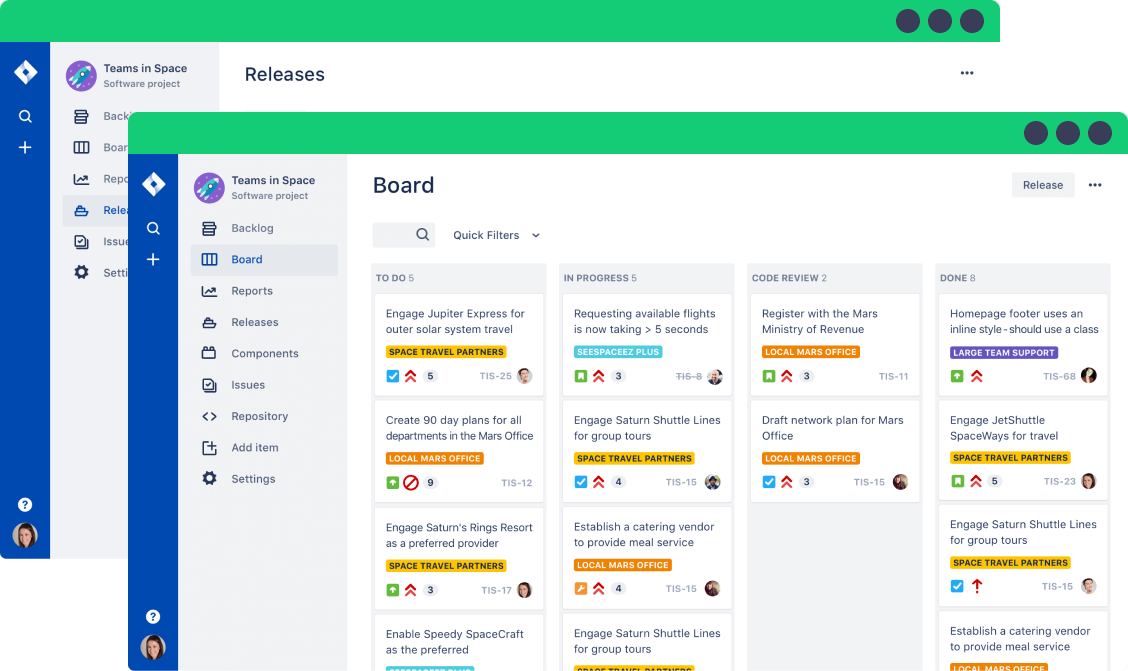Click assignee avatar on TIS-68 card
This screenshot has height=671, width=1128.
click(1088, 375)
